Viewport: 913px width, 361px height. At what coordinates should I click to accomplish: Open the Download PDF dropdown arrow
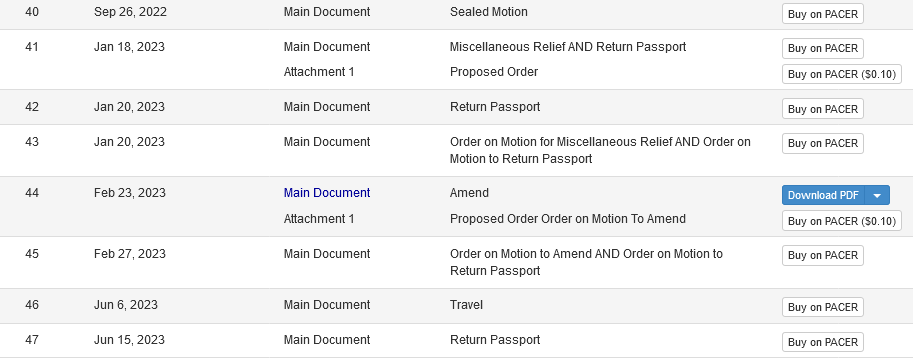(878, 195)
